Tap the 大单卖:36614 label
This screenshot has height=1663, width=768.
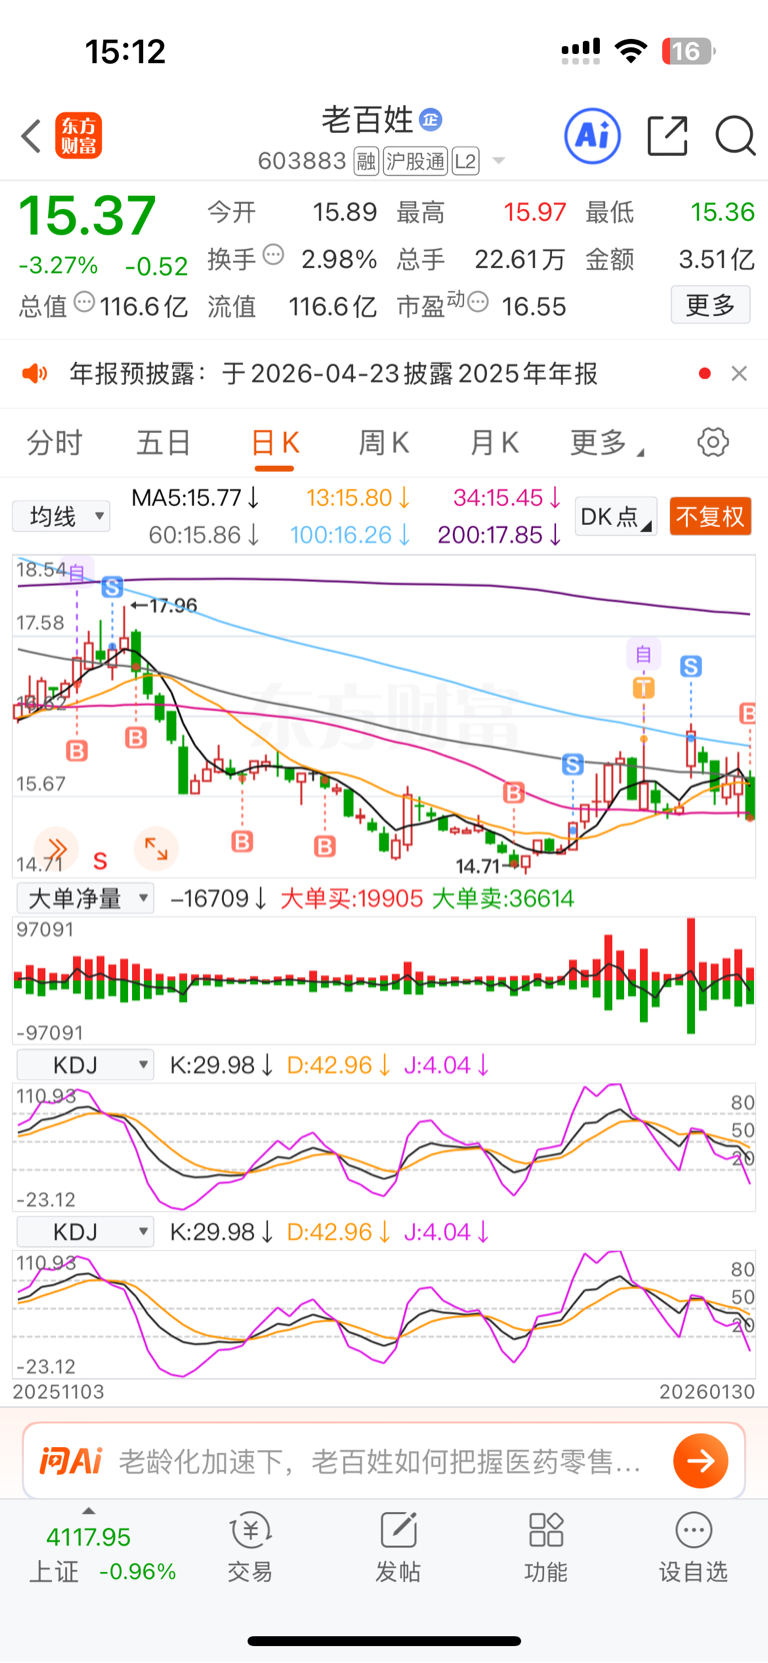(x=503, y=898)
